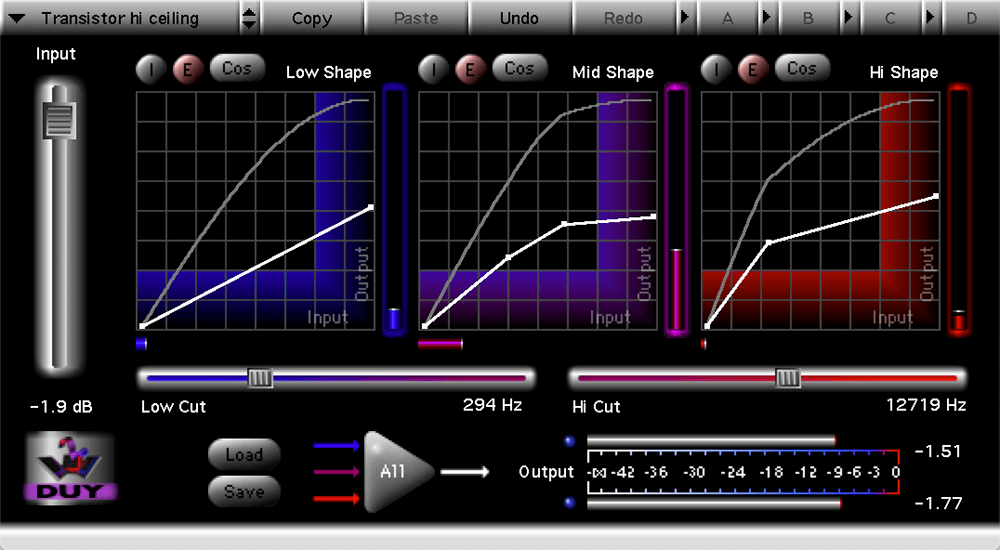Click the red arrow band selector
Screen dimensions: 1000x550
335,496
